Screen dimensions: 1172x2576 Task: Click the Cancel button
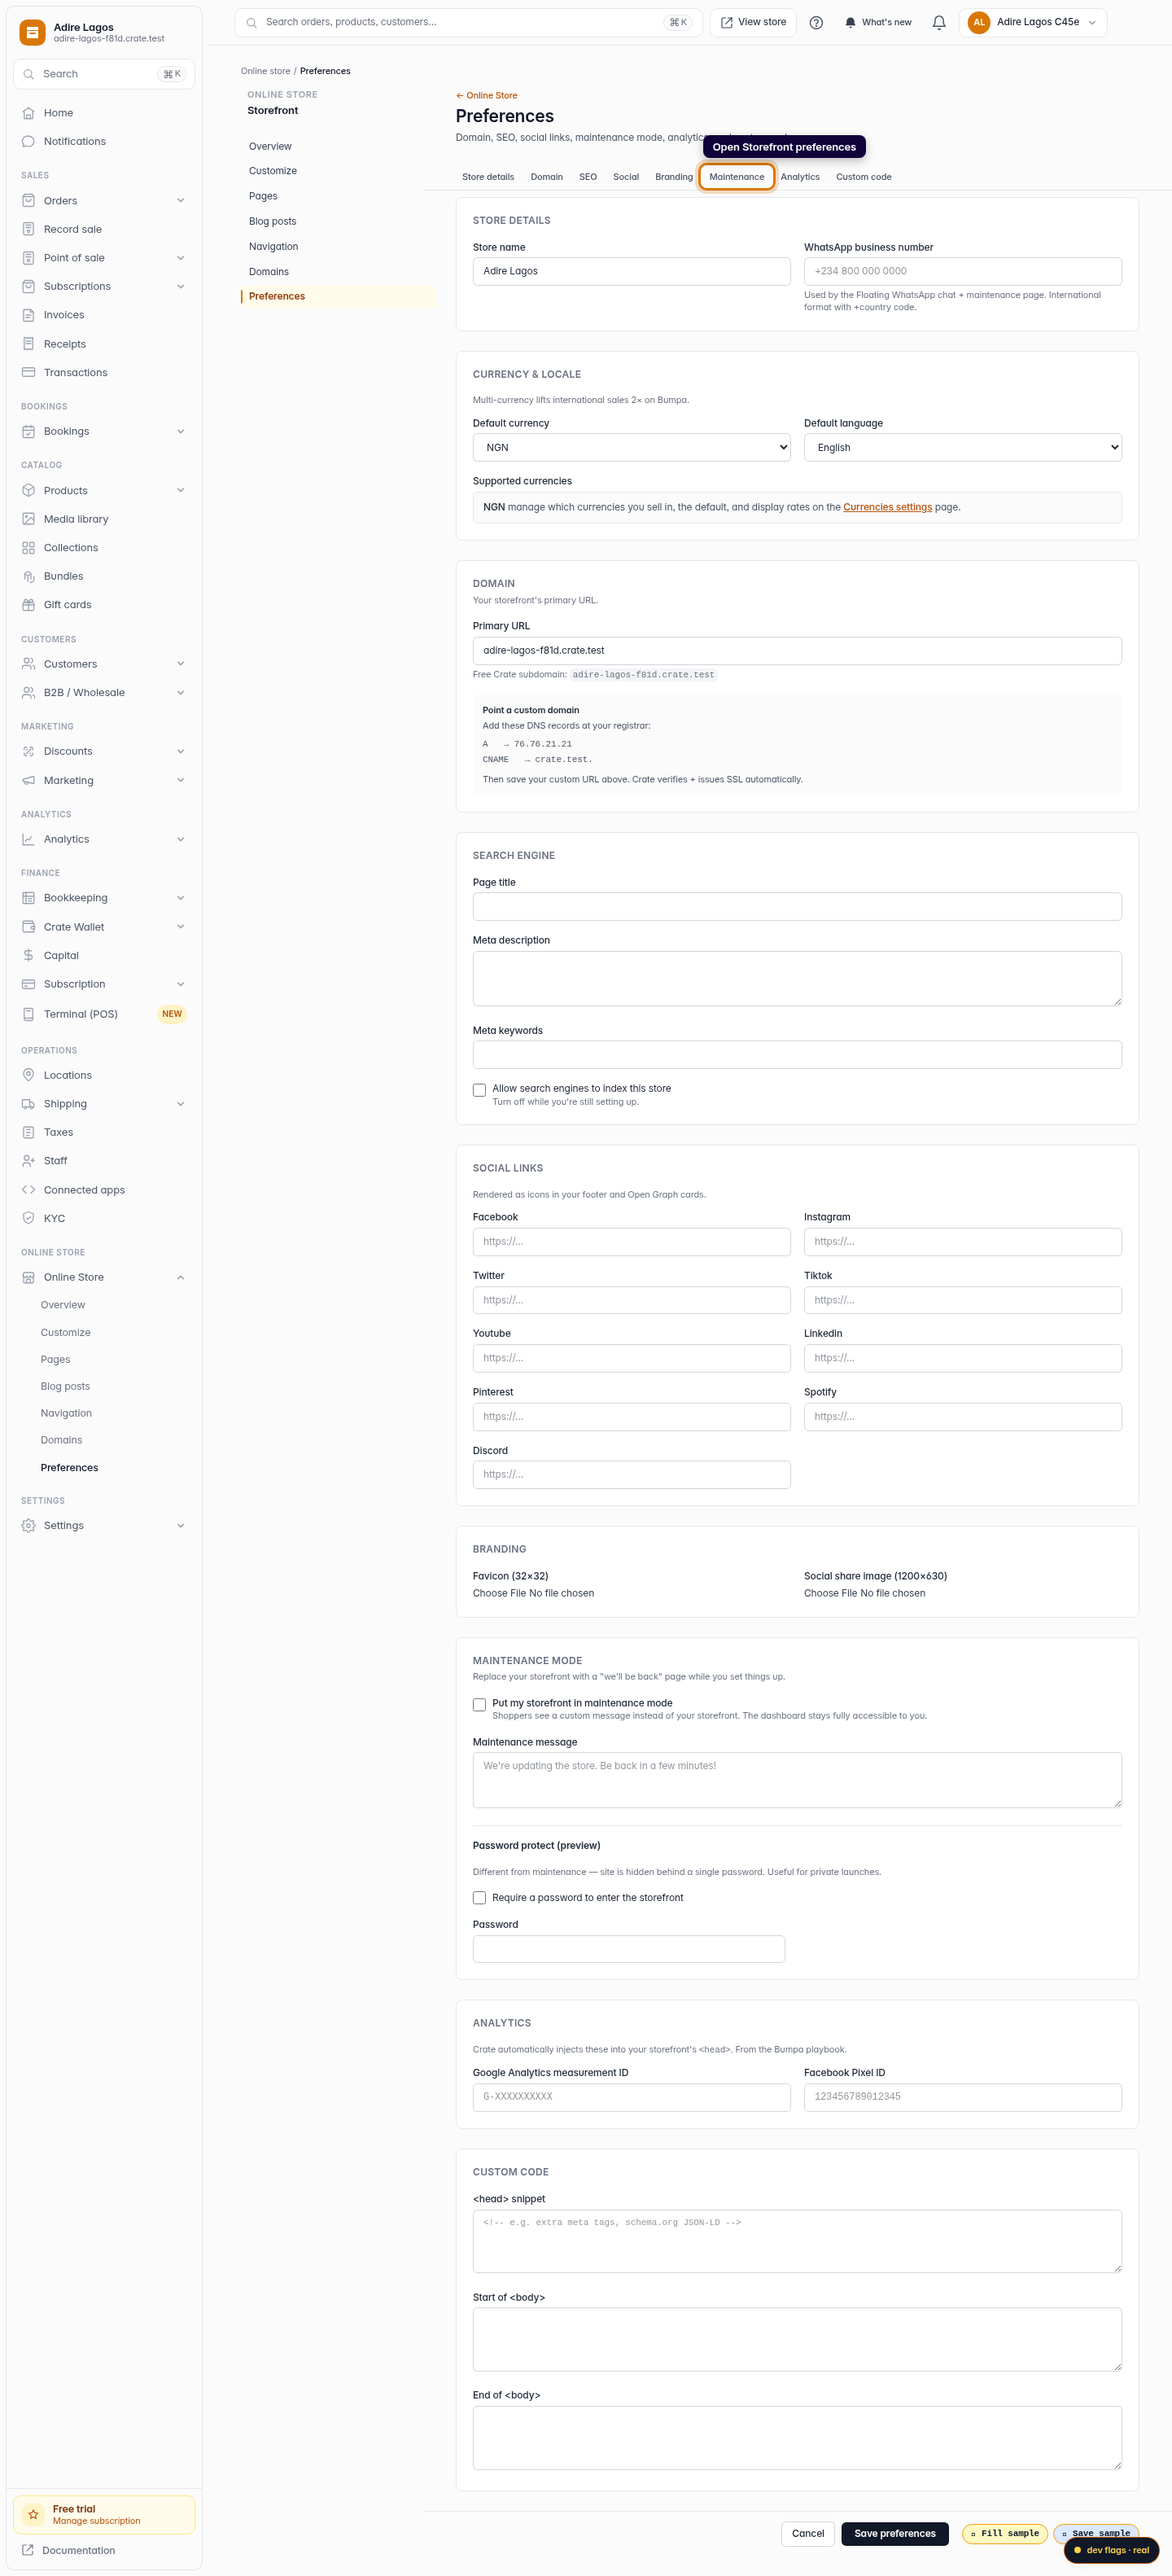tap(807, 2534)
